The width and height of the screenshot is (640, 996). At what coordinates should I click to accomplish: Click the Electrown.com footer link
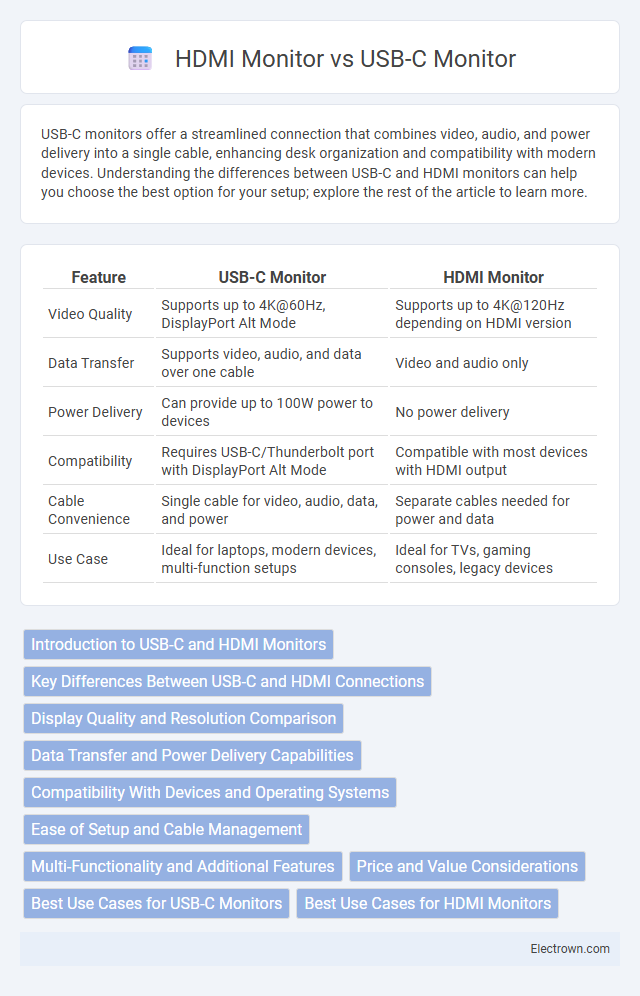(x=570, y=948)
